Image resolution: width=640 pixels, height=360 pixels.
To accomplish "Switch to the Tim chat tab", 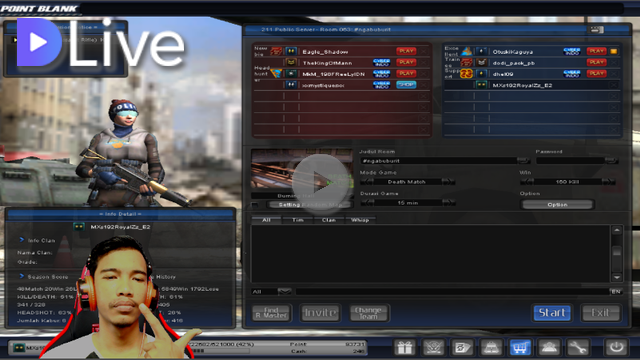I will click(298, 220).
